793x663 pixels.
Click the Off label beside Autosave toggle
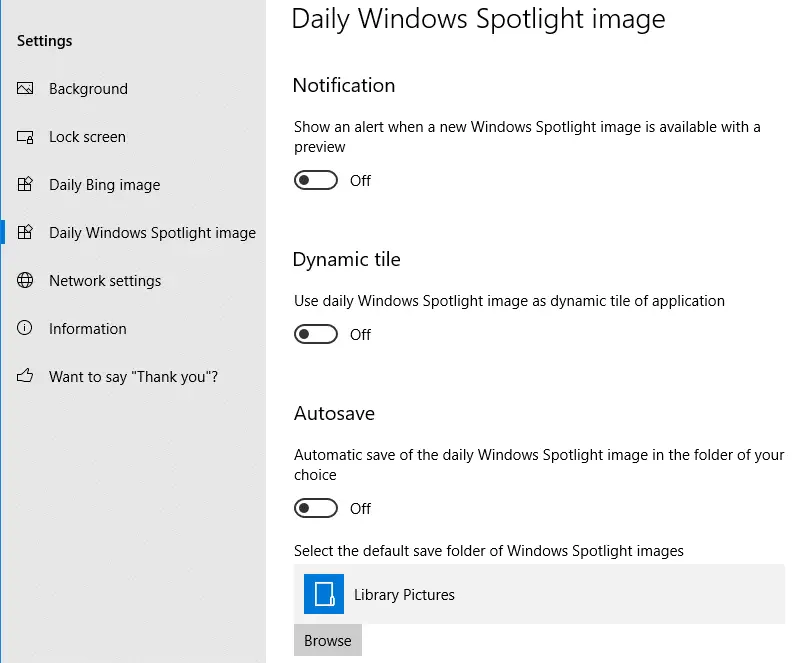pyautogui.click(x=360, y=509)
